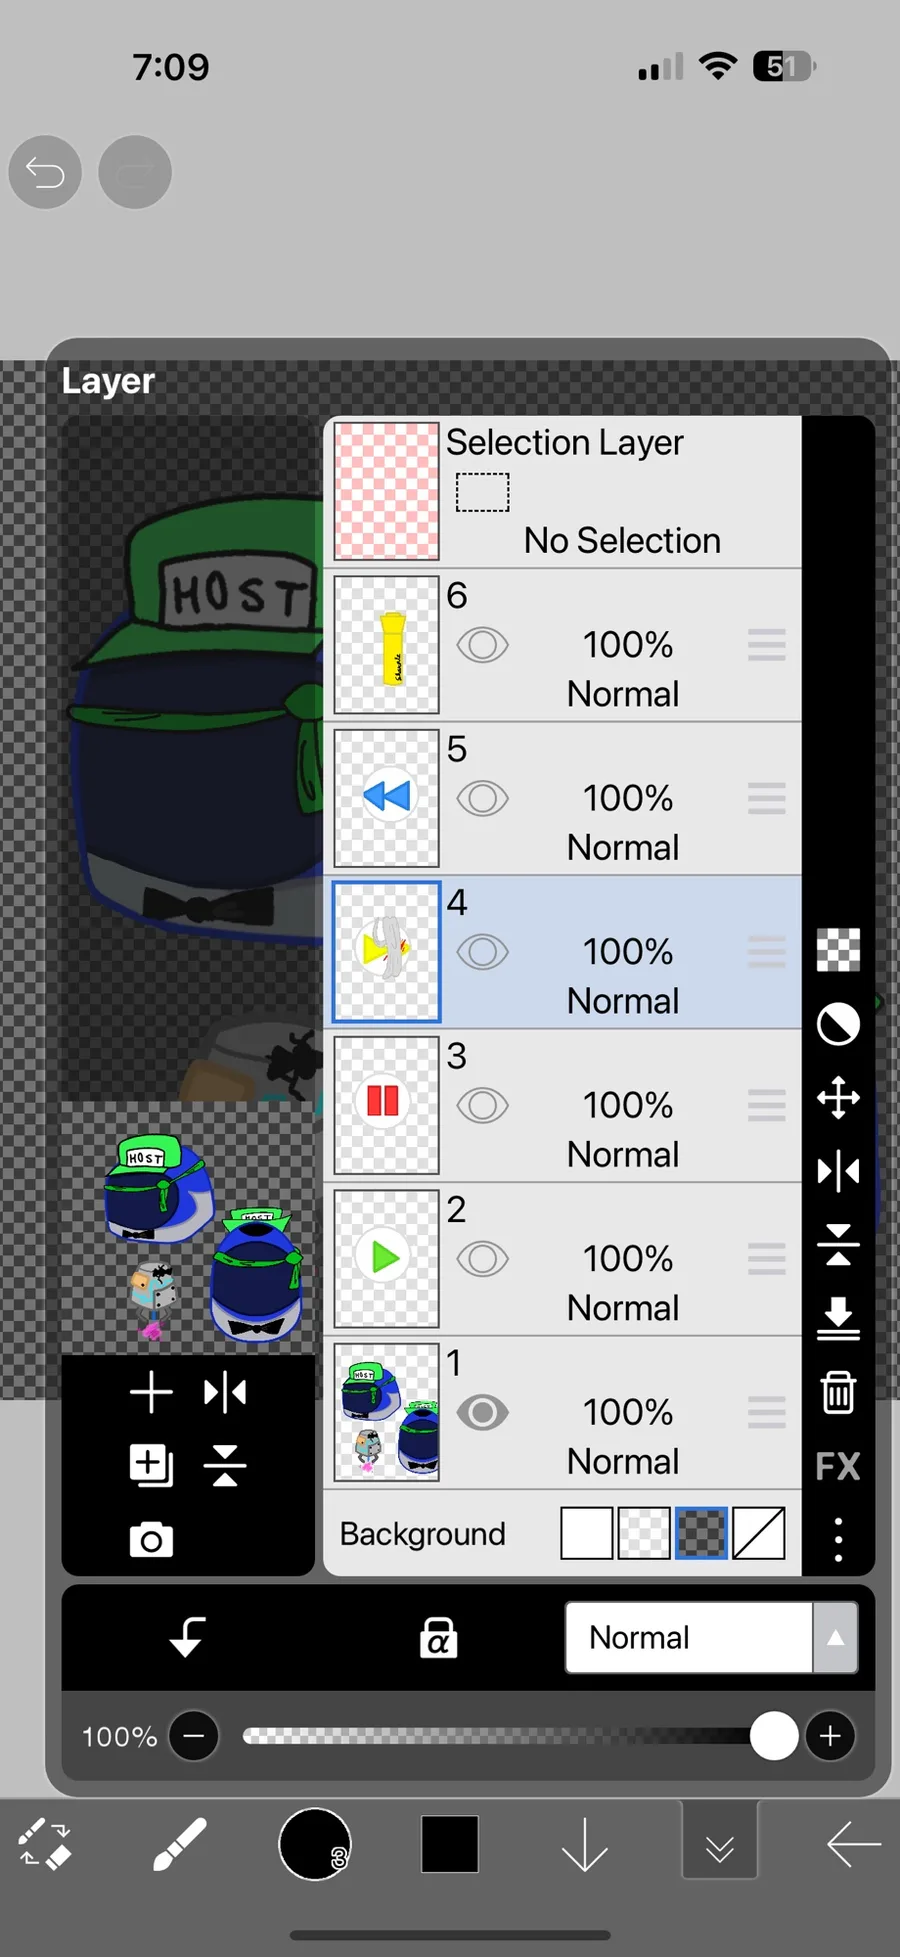The image size is (900, 1957).
Task: Grab reorder handle of layer 6
Action: click(x=767, y=645)
